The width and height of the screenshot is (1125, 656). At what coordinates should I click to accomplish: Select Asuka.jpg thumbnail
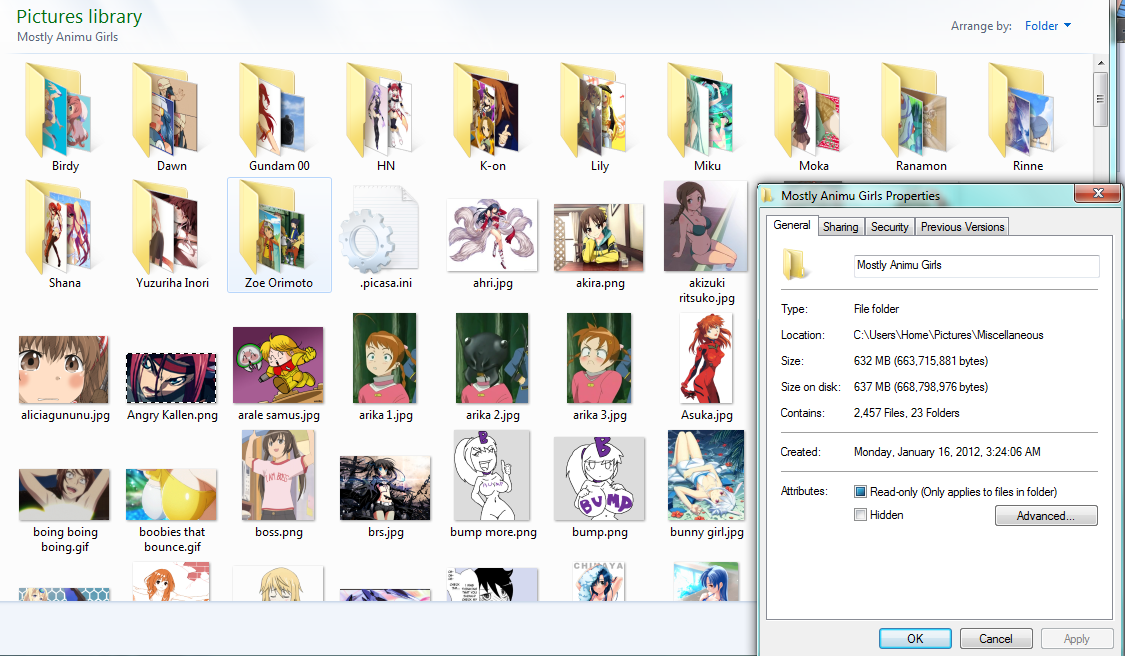[x=706, y=357]
